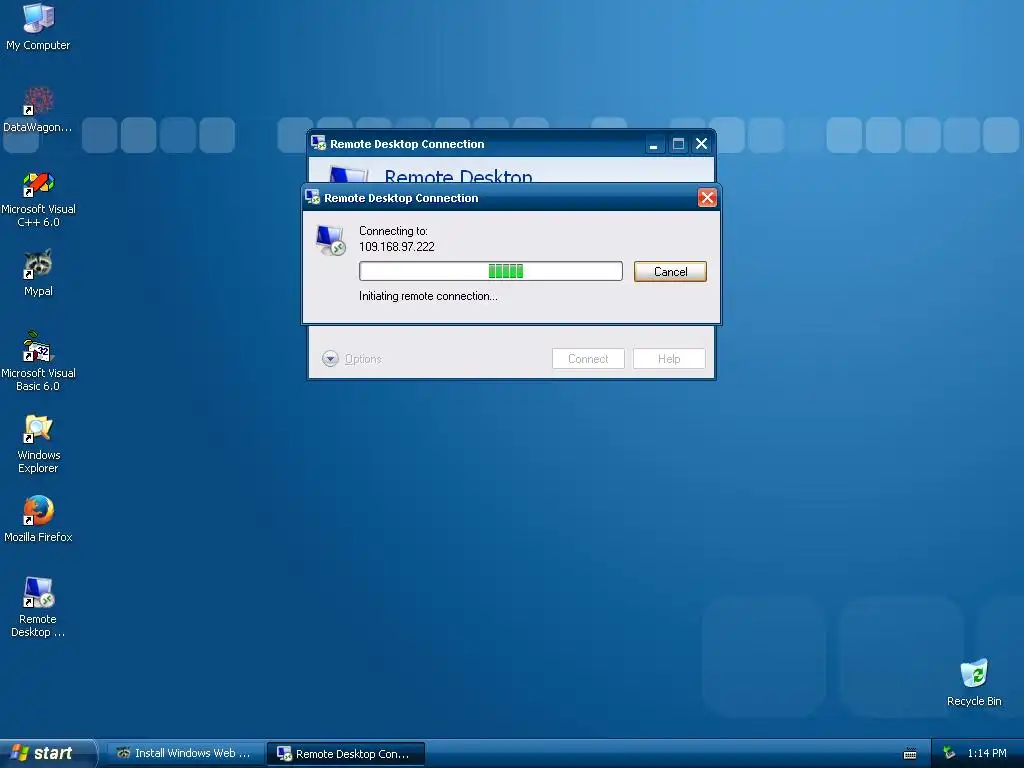This screenshot has width=1024, height=768.
Task: Open the on-screen keyboard tray icon
Action: [910, 754]
